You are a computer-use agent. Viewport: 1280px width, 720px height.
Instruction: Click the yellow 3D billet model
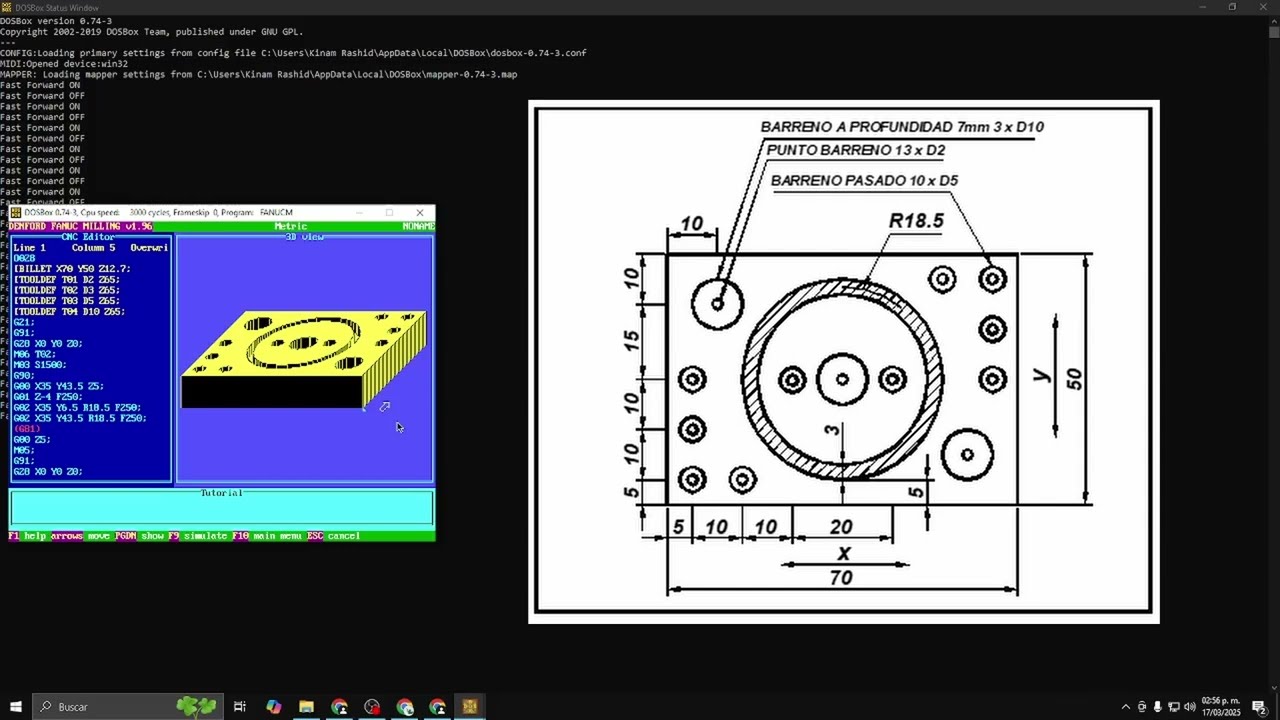tap(305, 358)
